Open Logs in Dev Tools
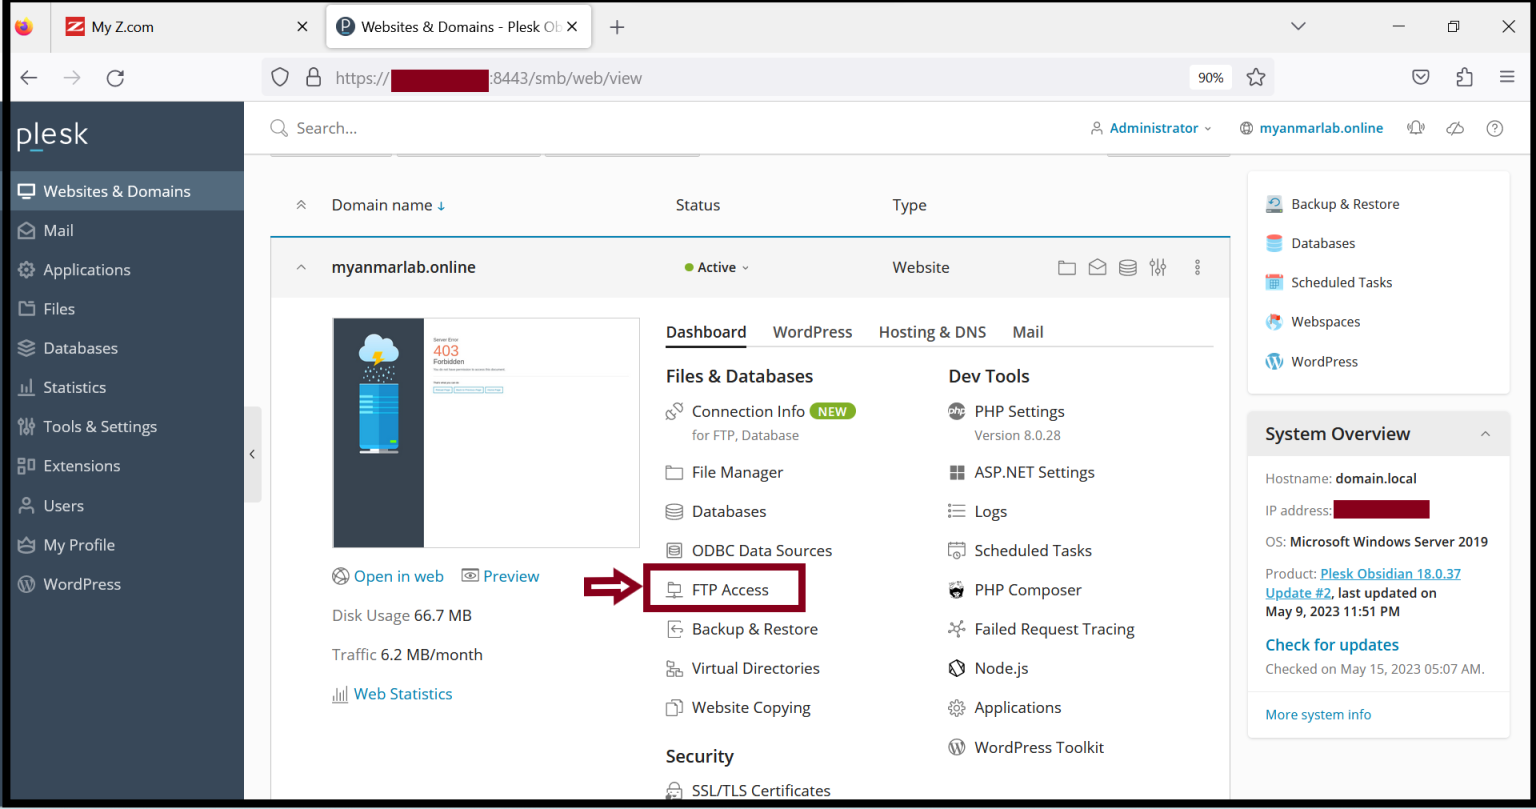 click(990, 511)
